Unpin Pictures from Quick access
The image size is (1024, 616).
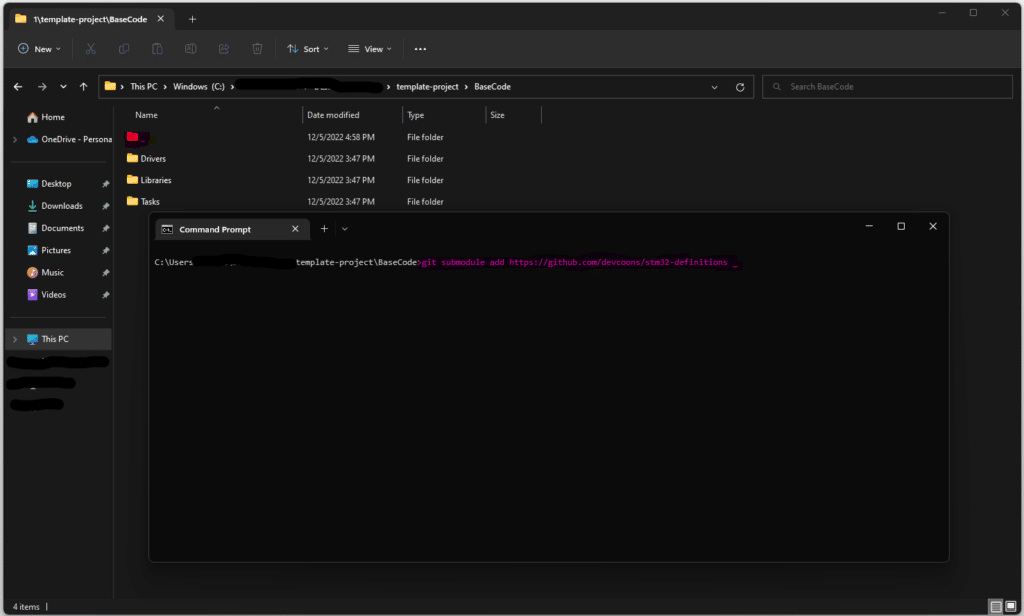click(x=106, y=251)
